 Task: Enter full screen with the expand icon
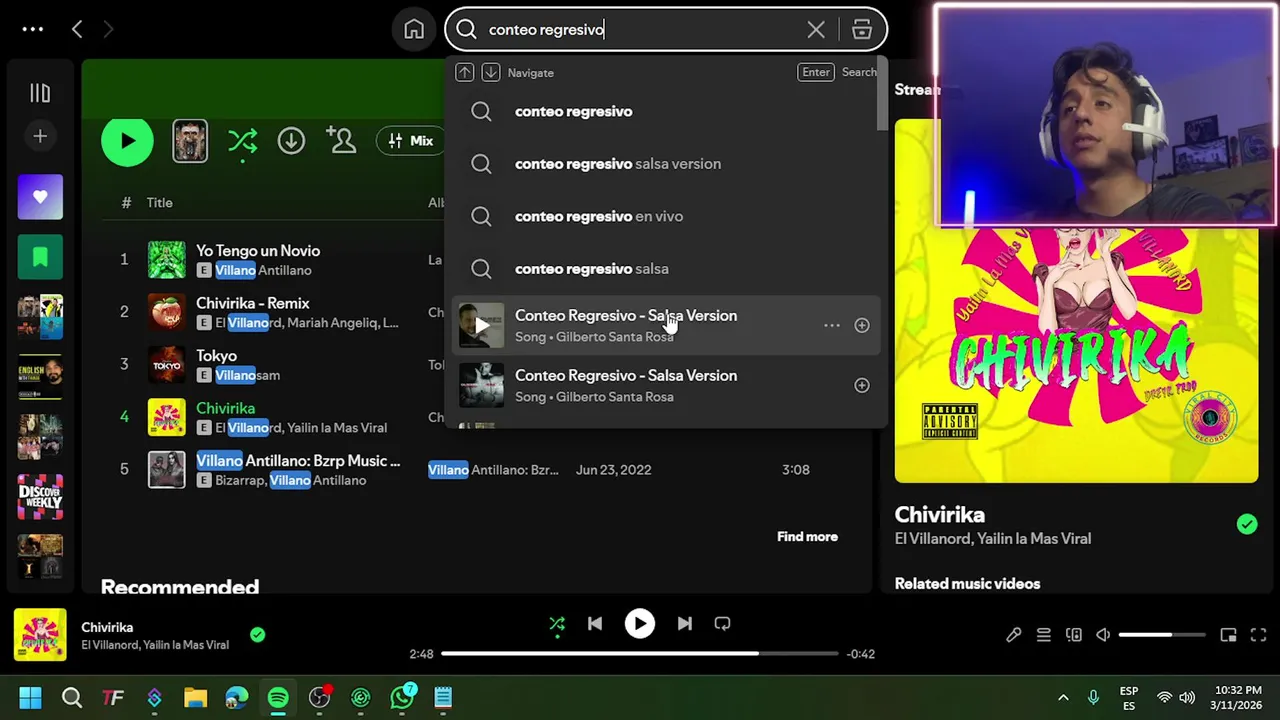(1258, 635)
